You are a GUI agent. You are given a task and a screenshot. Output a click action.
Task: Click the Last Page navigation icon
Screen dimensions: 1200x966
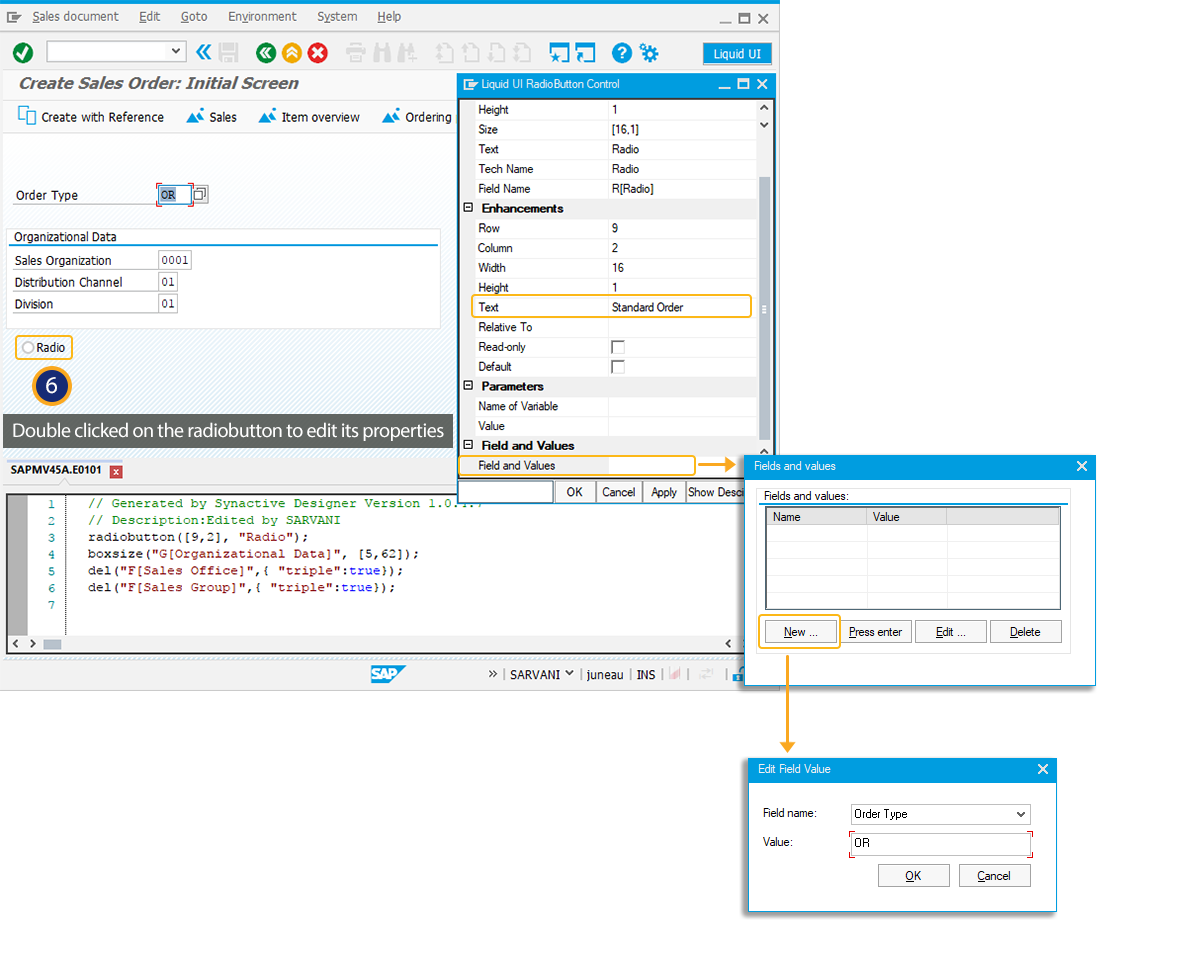(x=522, y=53)
